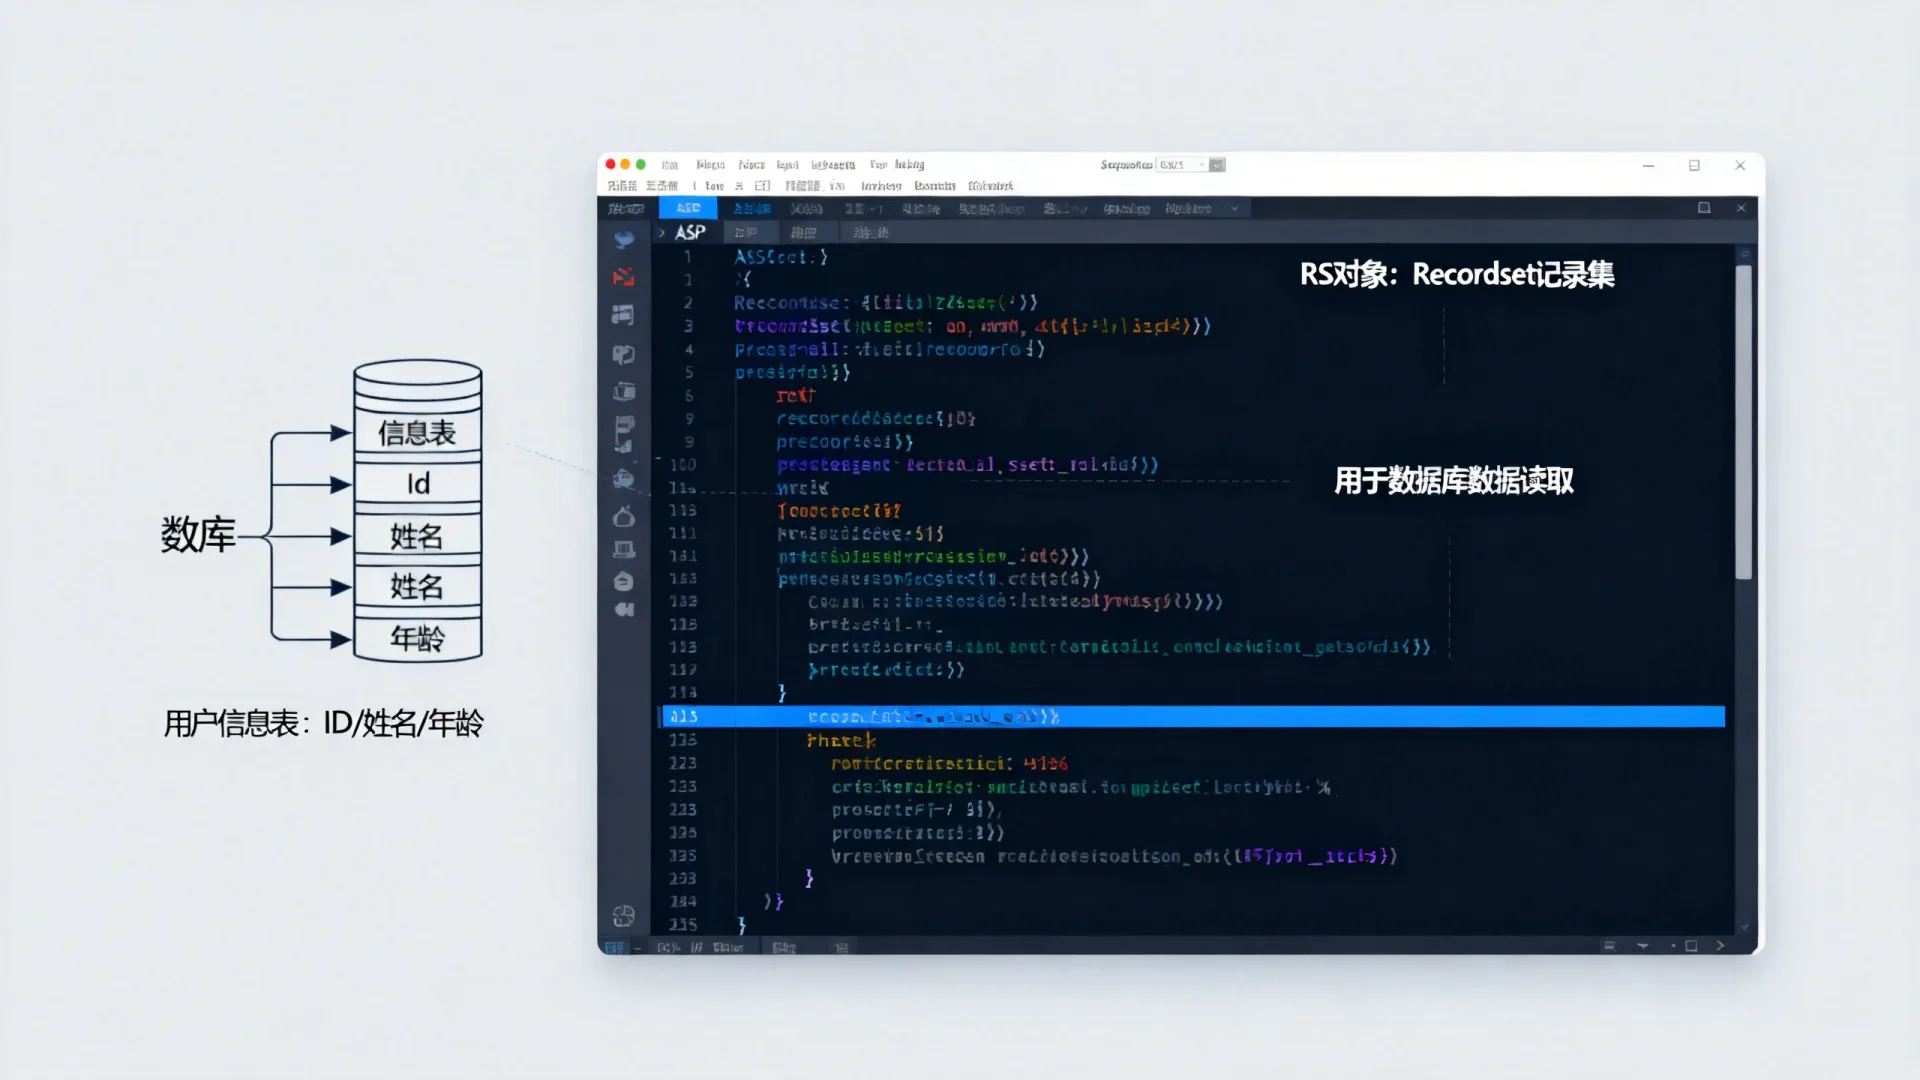This screenshot has width=1920, height=1080.
Task: Click the 年龄 cell in the database diagram
Action: click(x=417, y=638)
